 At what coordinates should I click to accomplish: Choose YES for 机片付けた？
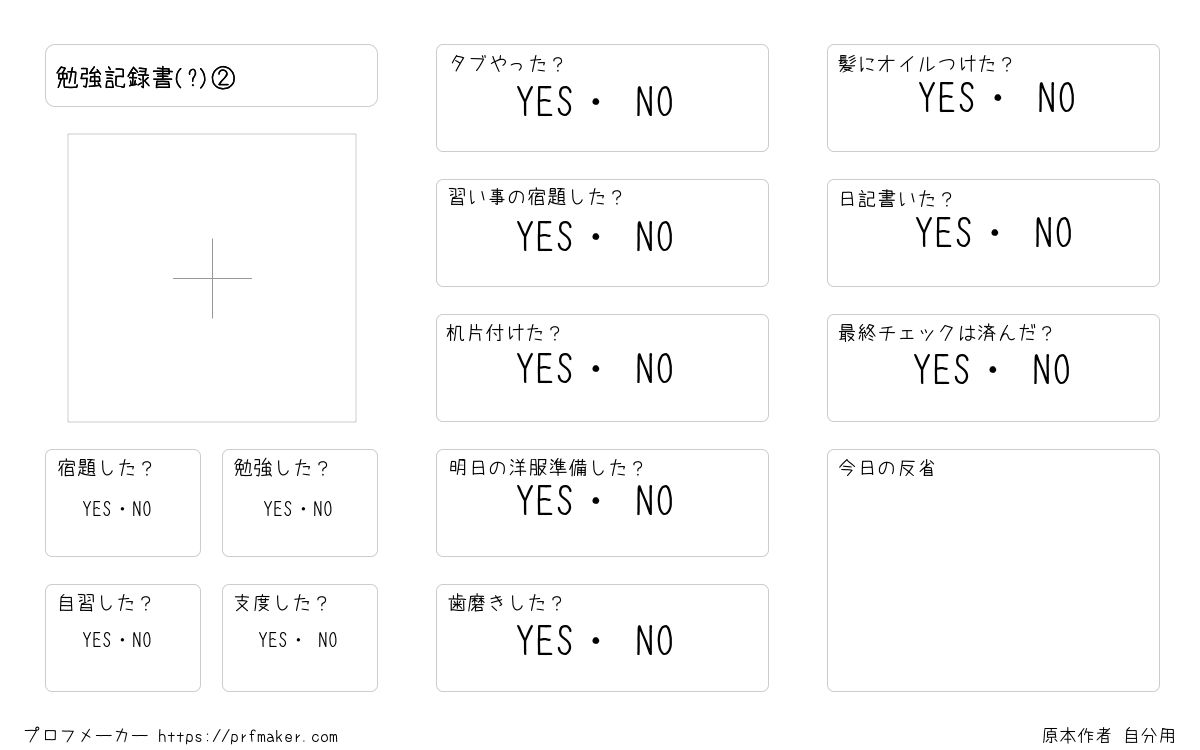(x=545, y=369)
